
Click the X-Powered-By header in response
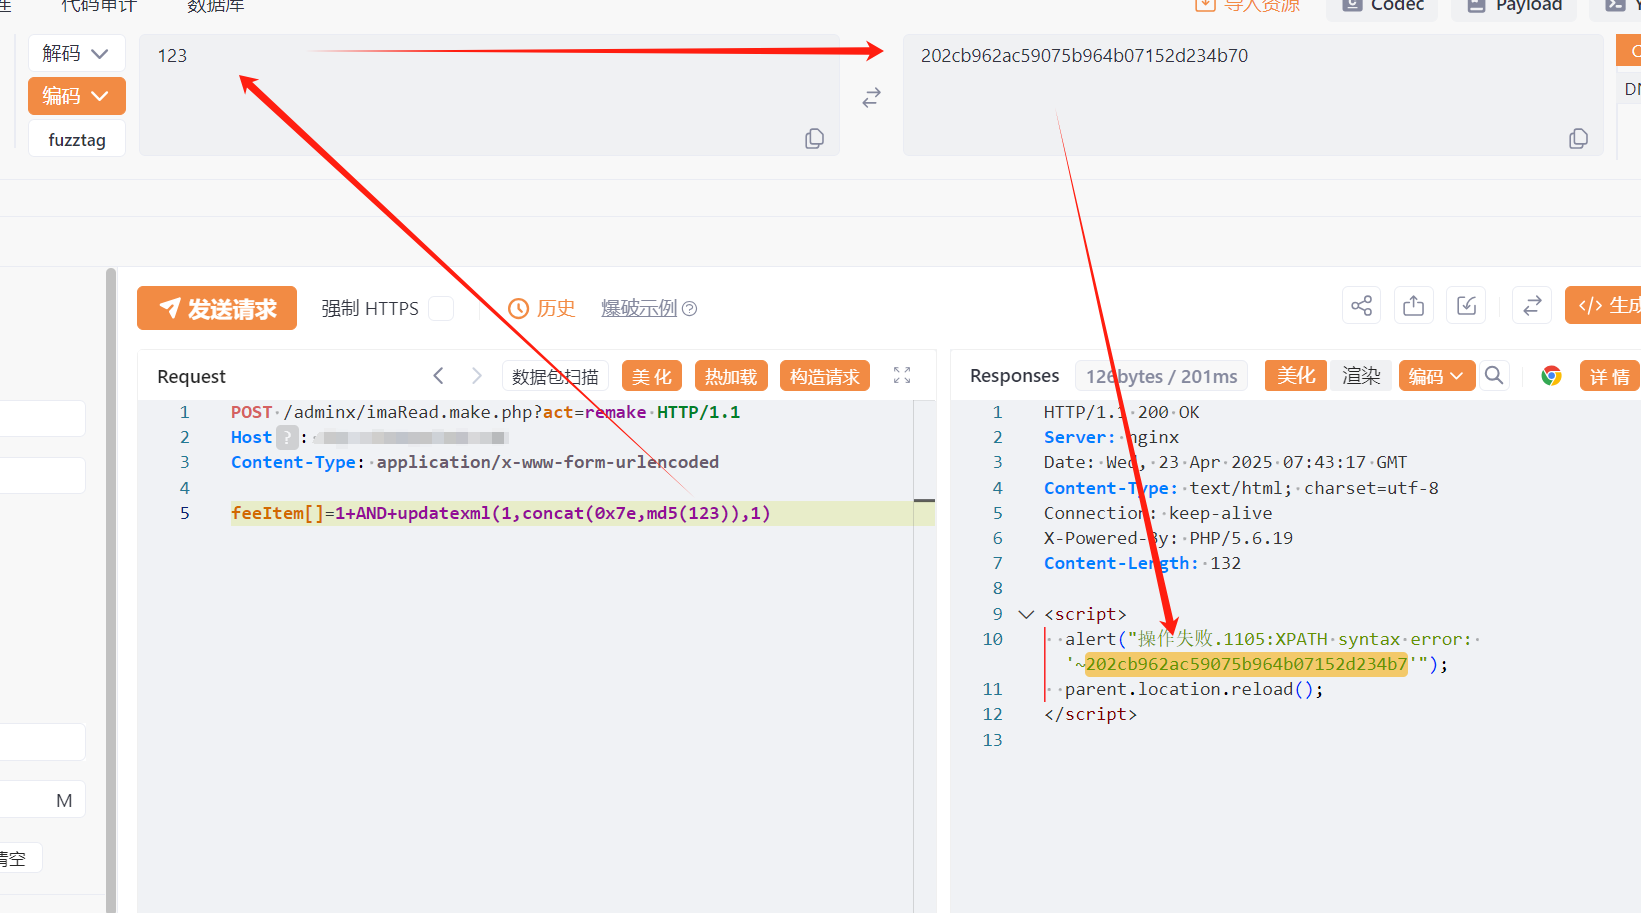1168,538
